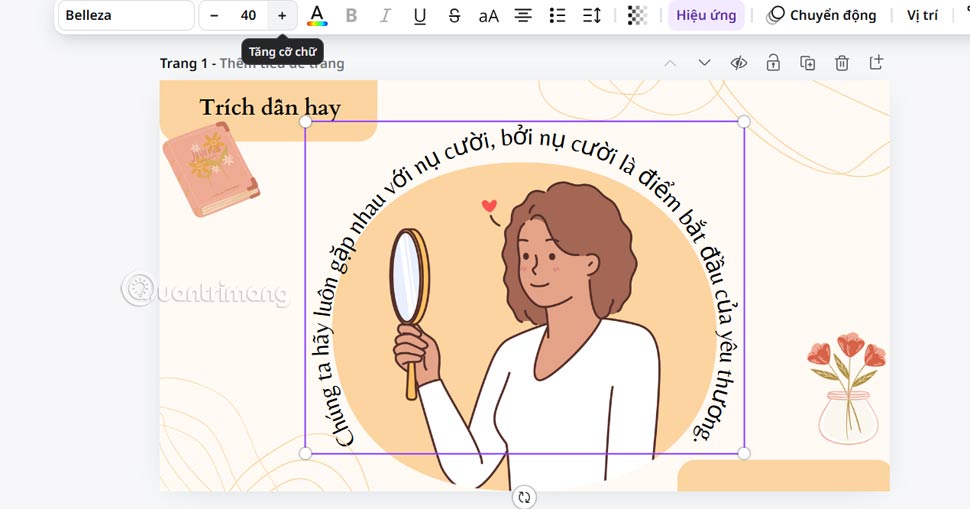Select the curved quote text
Viewport: 970px width, 509px height.
tap(525, 287)
